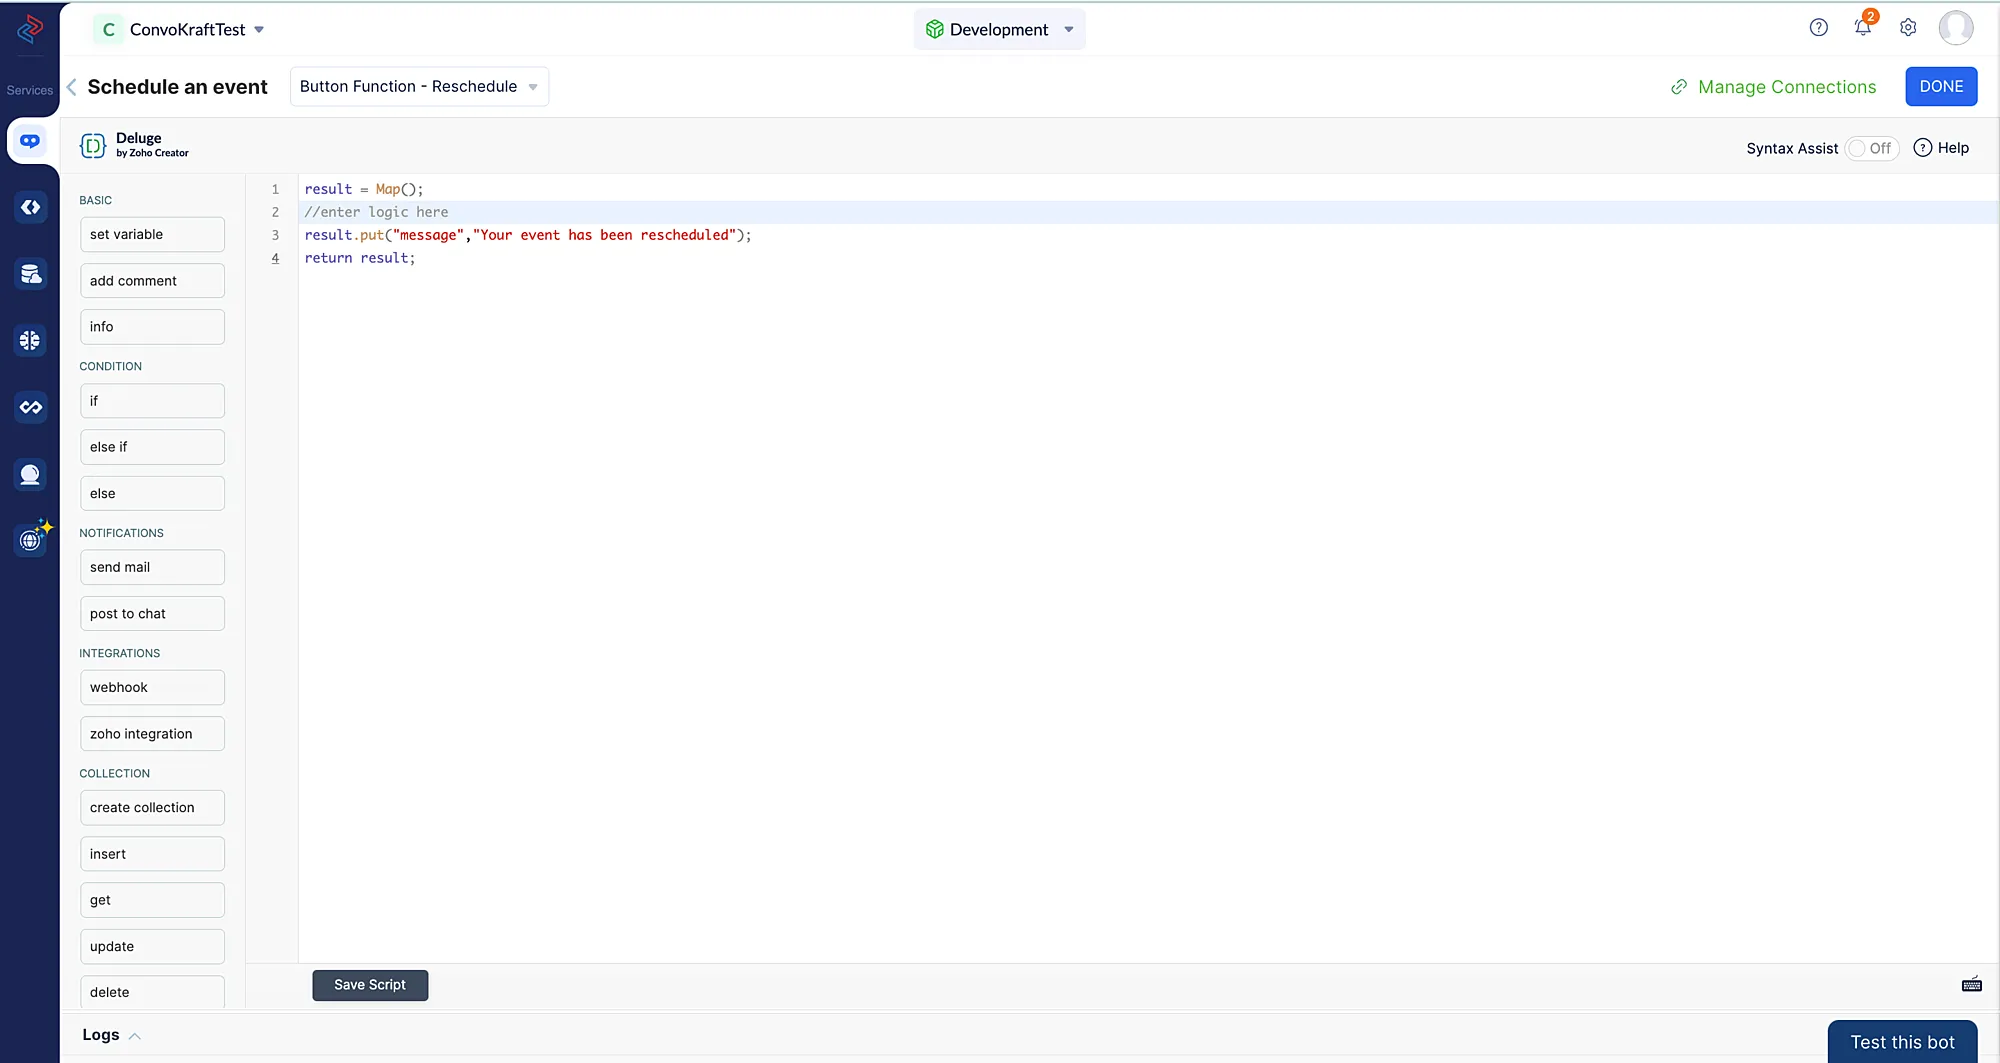The image size is (2000, 1063).
Task: Go back using the arrow beside Schedule an event
Action: pyautogui.click(x=72, y=87)
